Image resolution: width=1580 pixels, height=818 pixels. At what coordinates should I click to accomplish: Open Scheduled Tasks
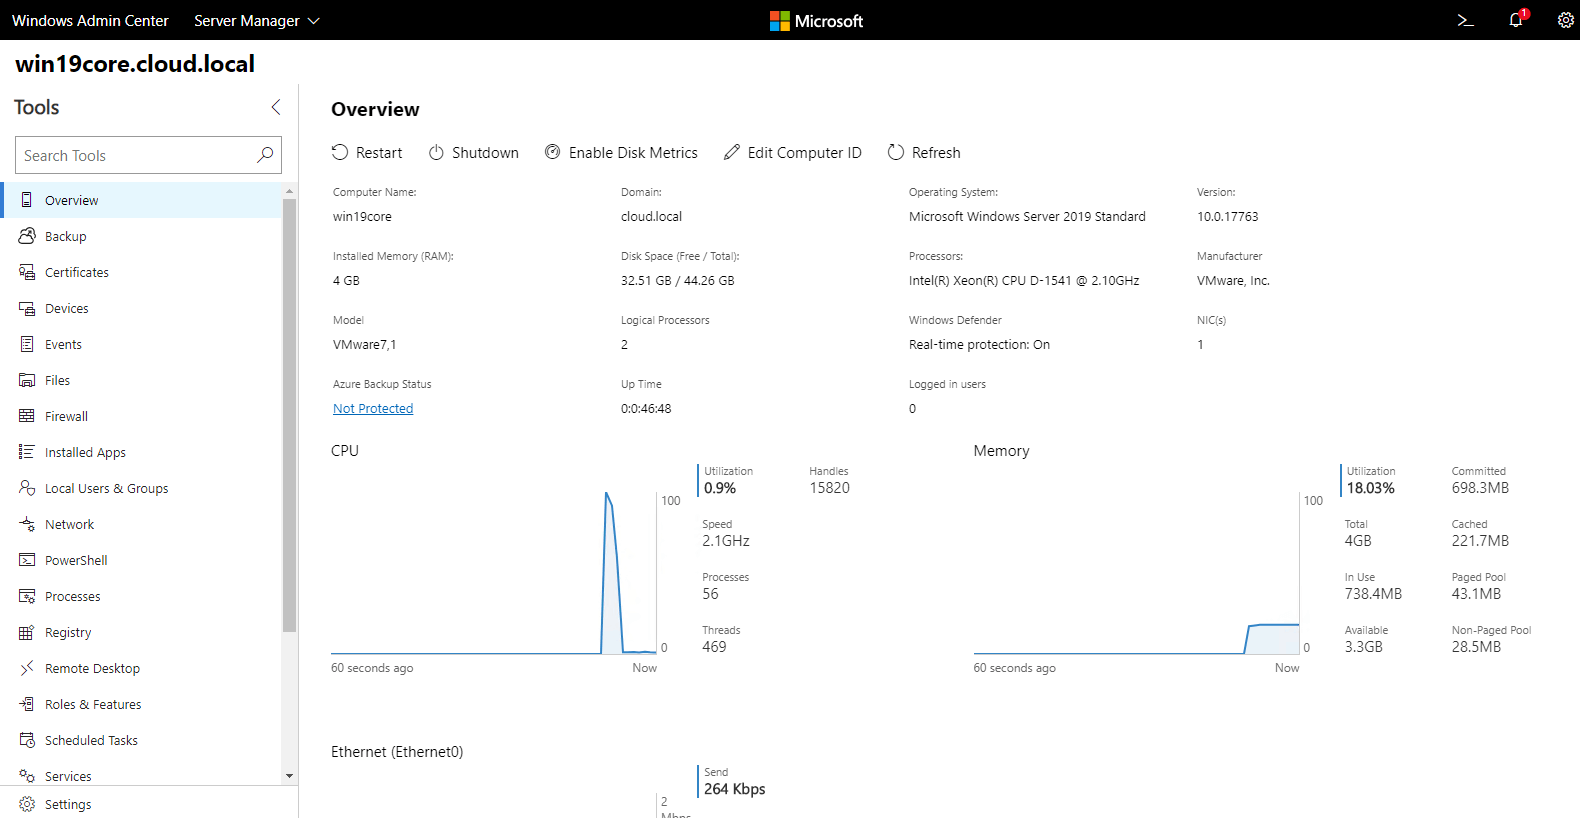(x=142, y=740)
